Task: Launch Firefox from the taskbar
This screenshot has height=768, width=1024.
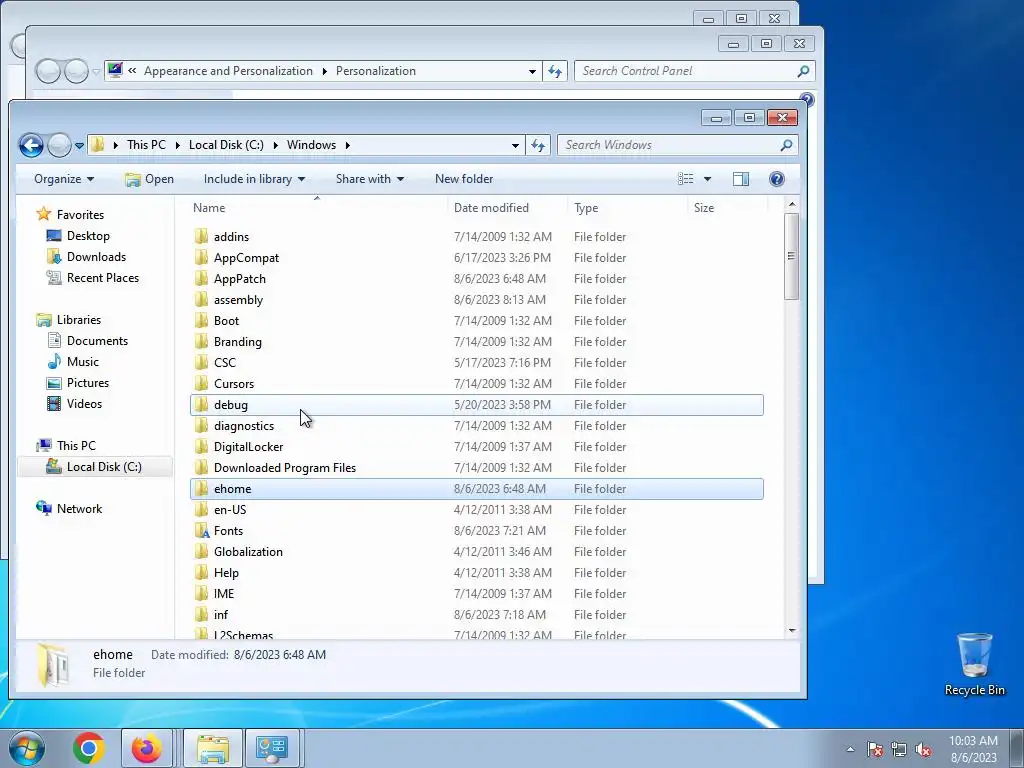Action: (x=146, y=748)
